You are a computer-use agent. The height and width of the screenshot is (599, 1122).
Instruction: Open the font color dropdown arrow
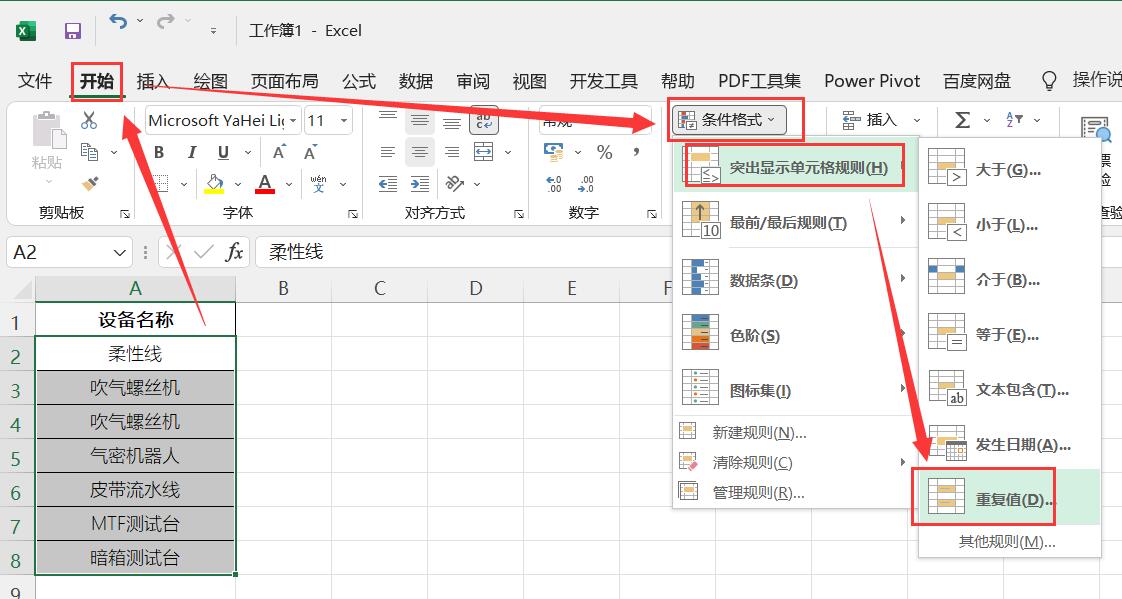coord(289,185)
